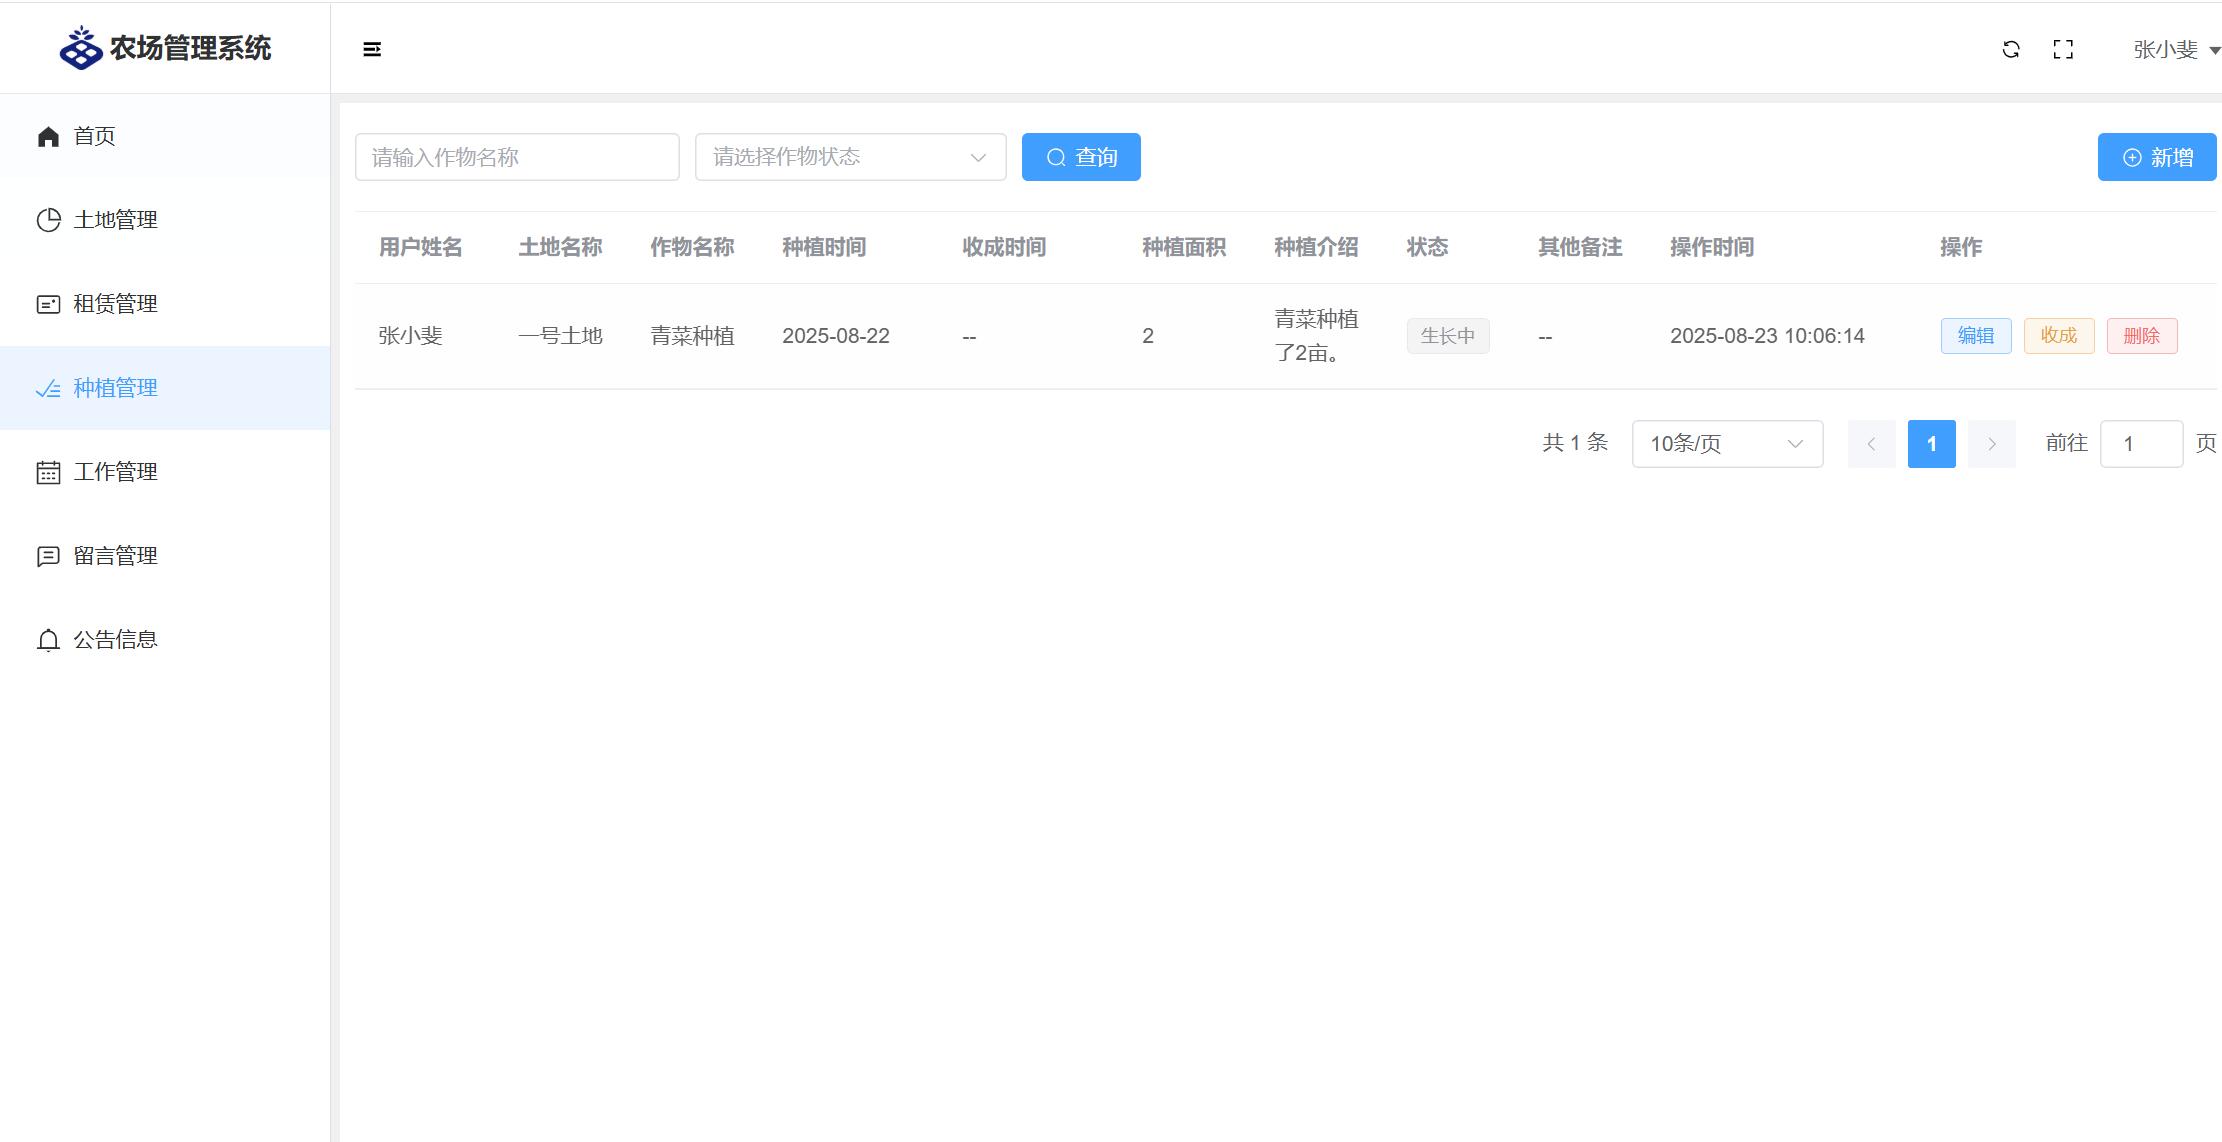Screen dimensions: 2222x1142
Task: Go to 留言管理 in sidebar
Action: click(x=115, y=556)
